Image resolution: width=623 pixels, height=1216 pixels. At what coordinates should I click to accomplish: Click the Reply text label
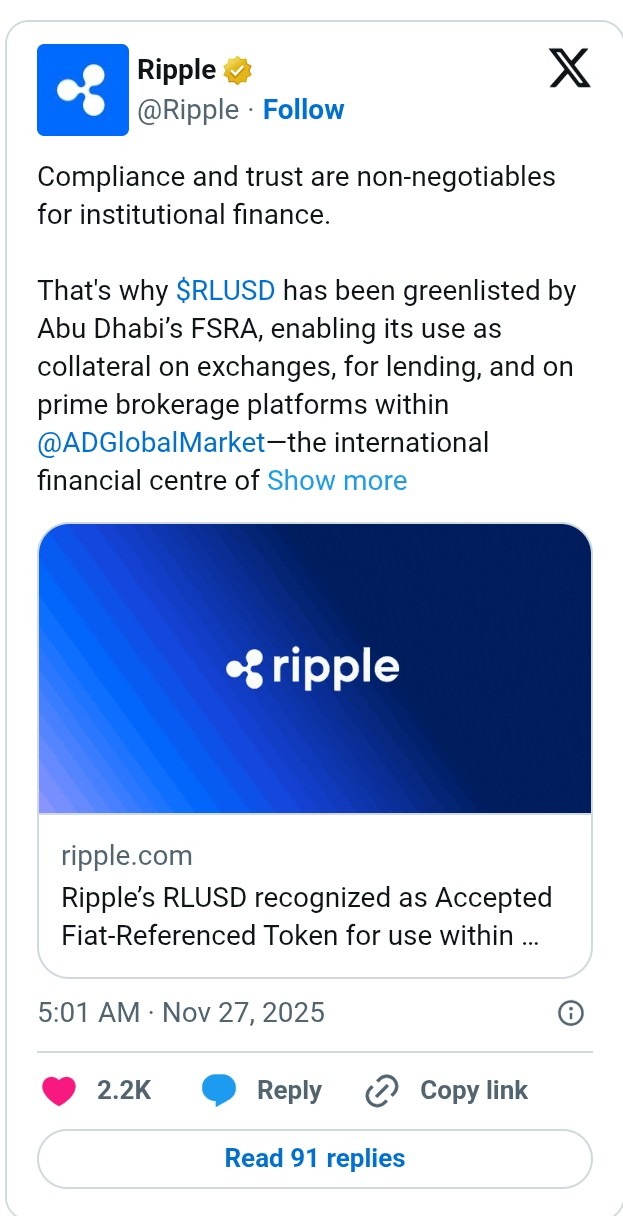(x=289, y=1091)
